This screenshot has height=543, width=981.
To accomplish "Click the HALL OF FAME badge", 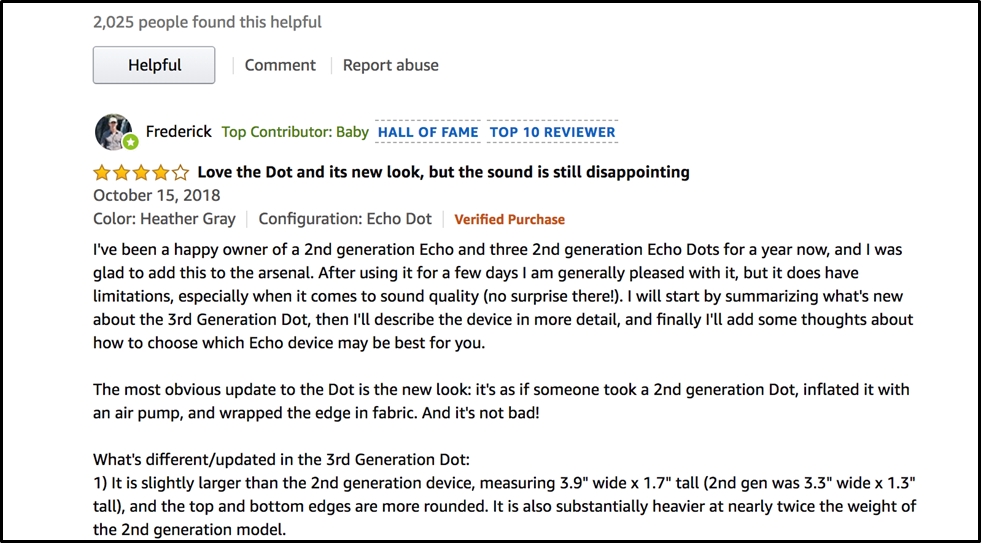I will [428, 132].
